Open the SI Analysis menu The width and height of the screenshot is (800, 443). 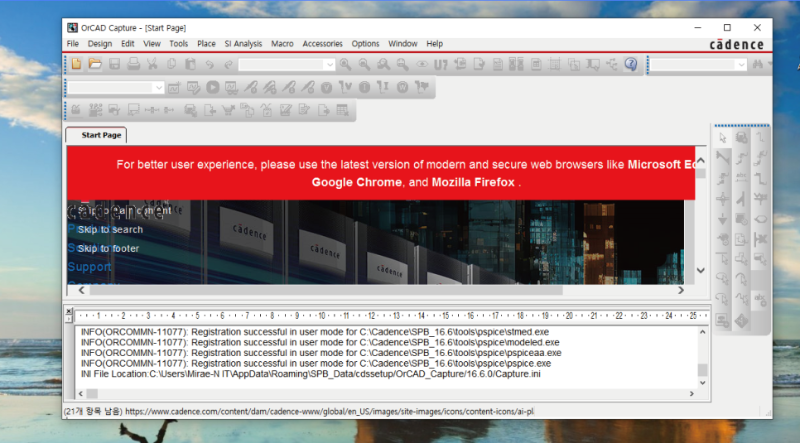(x=243, y=44)
